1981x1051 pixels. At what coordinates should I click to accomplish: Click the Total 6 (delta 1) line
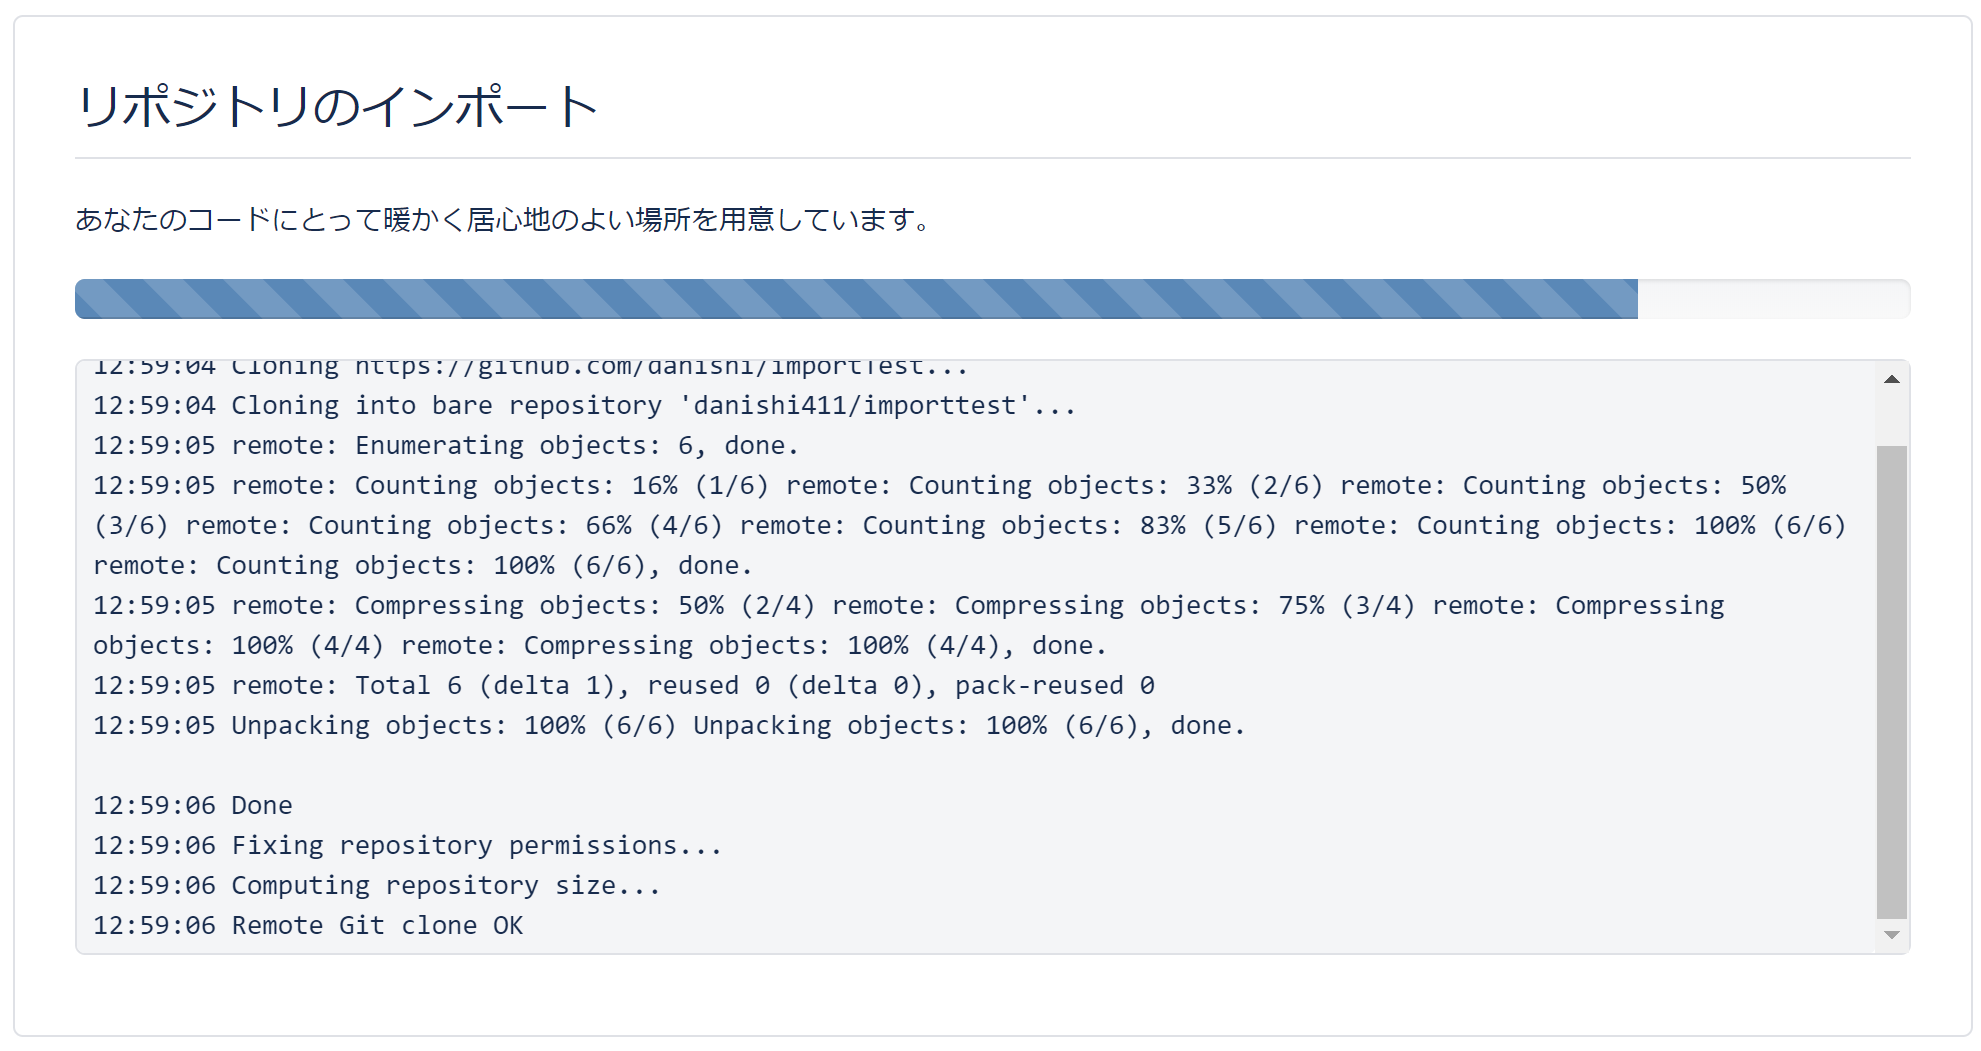[x=624, y=685]
